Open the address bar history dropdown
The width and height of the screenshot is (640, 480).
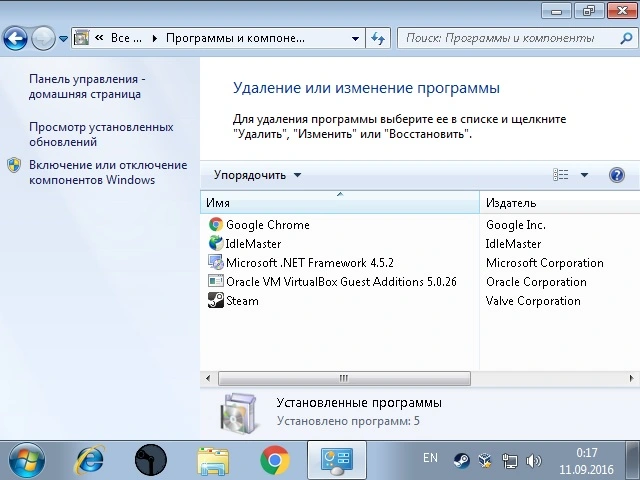pyautogui.click(x=355, y=38)
